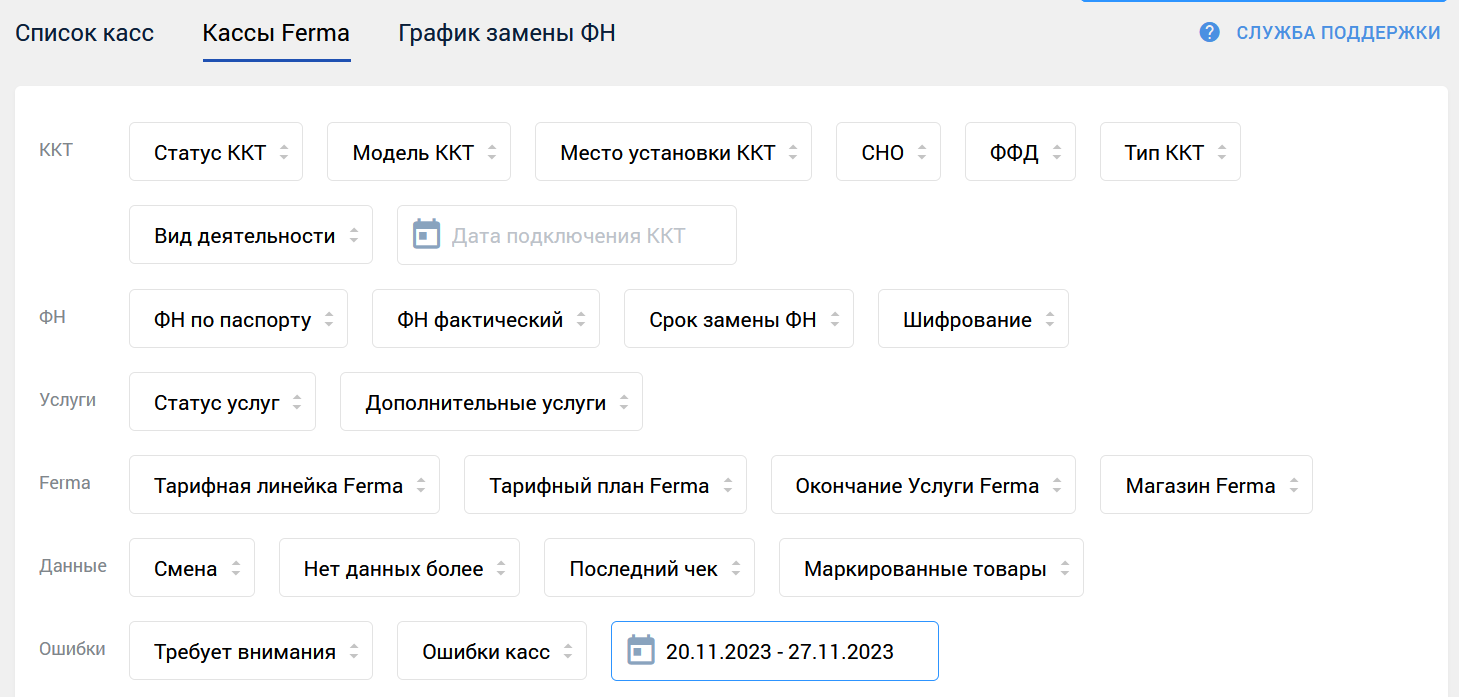Open the Модель ККТ dropdown
The width and height of the screenshot is (1459, 697).
tap(419, 152)
